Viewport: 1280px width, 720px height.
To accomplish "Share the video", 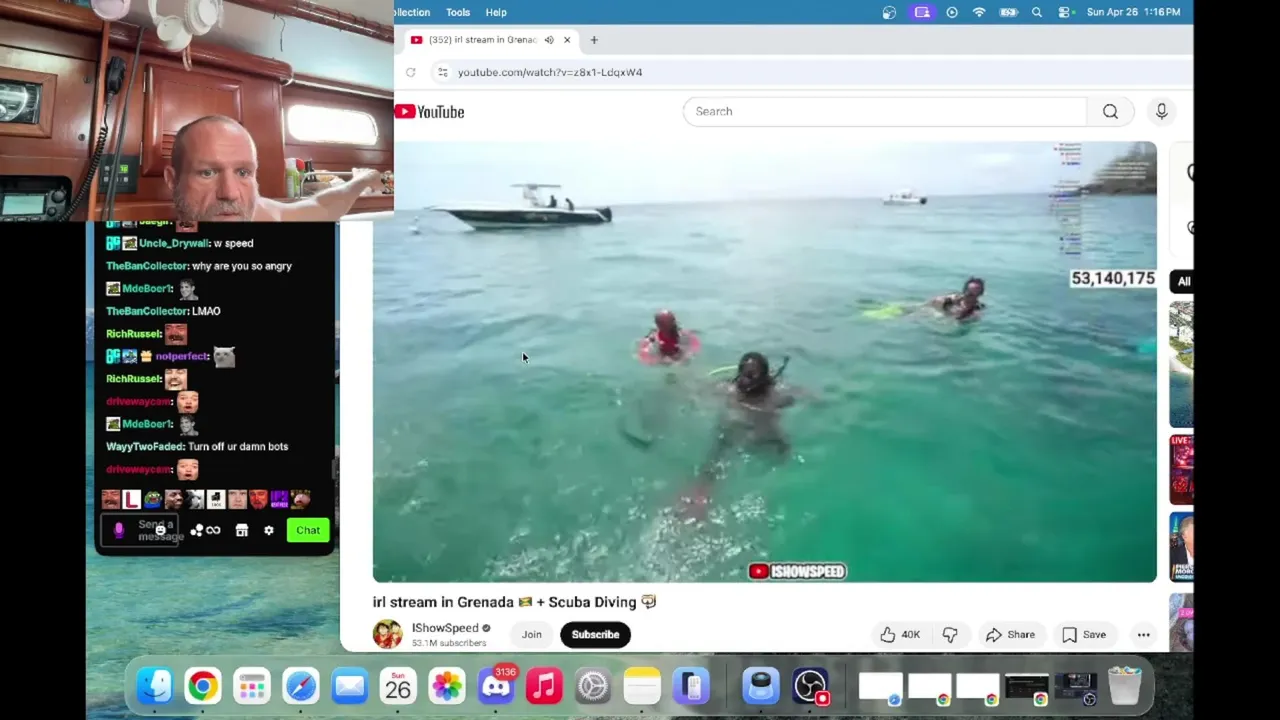I will point(1010,634).
